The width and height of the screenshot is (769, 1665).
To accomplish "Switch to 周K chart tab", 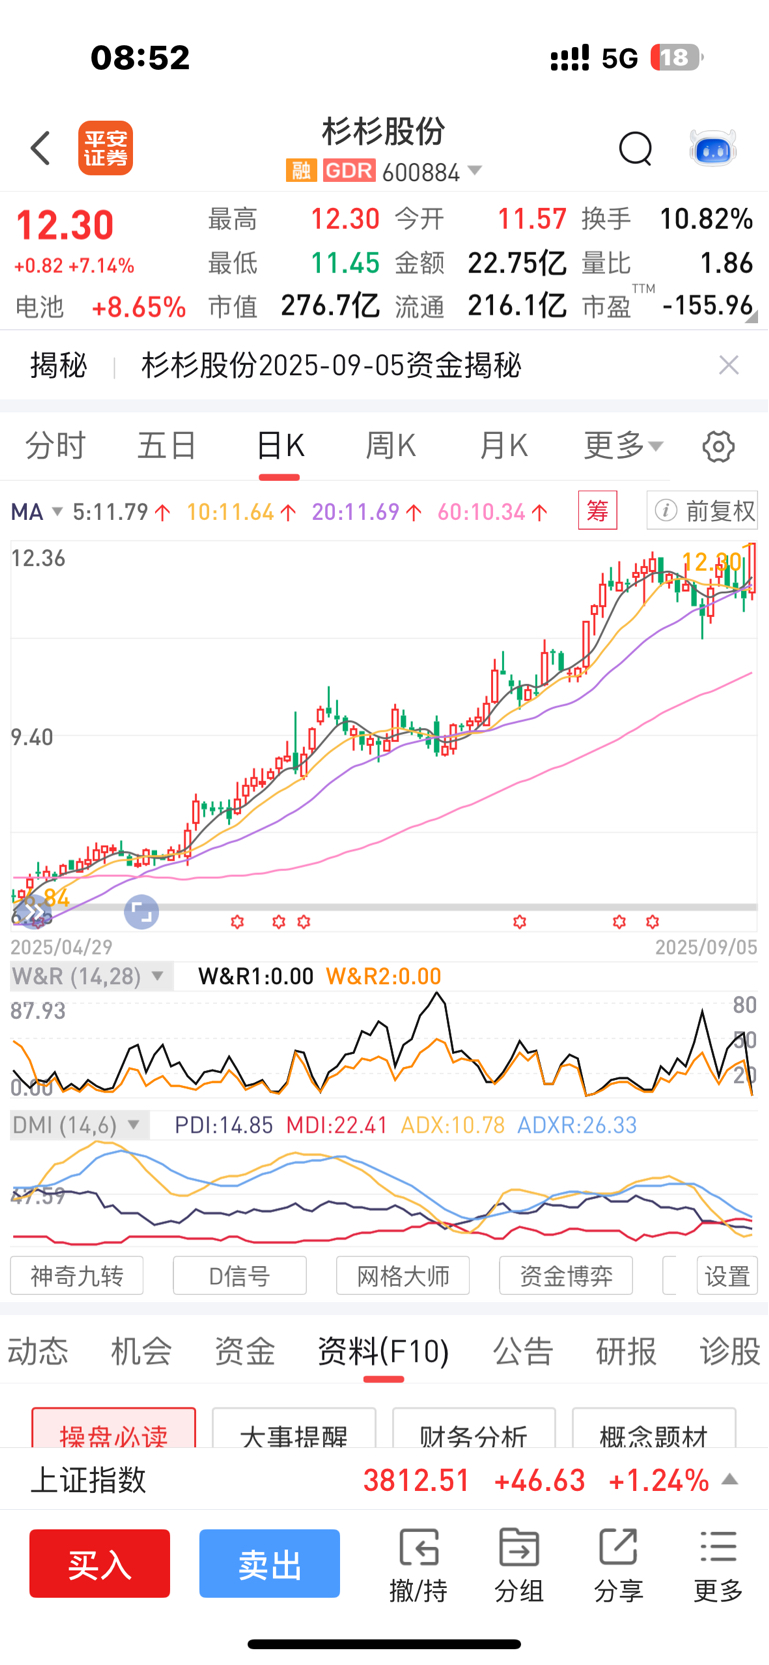I will (x=391, y=446).
